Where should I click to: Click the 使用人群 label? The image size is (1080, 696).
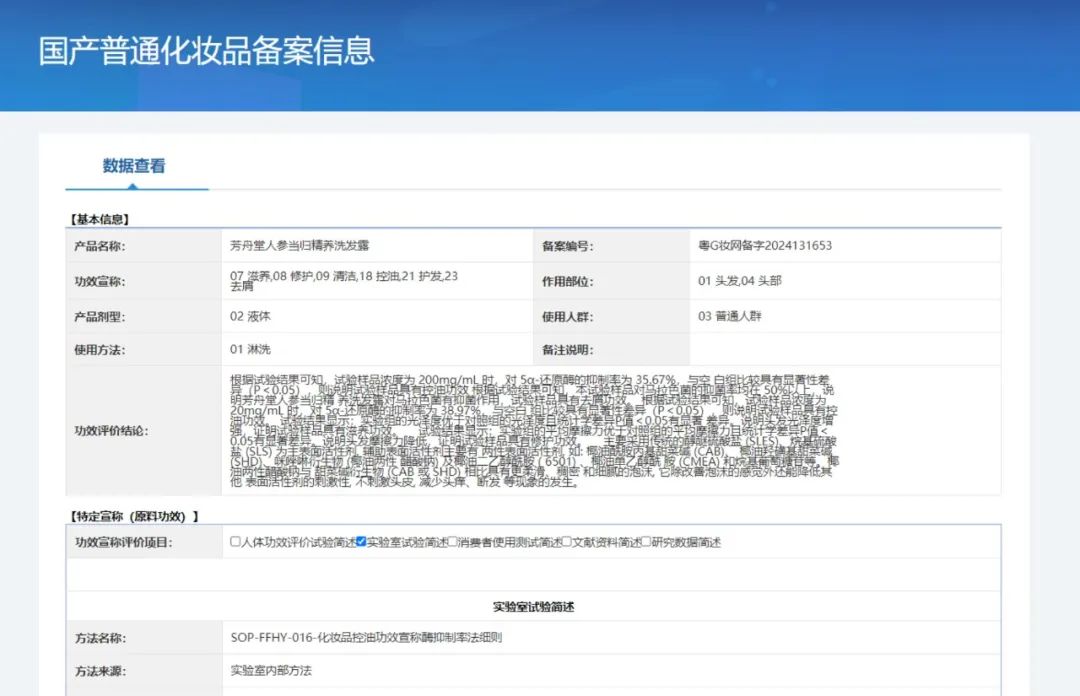point(568,317)
